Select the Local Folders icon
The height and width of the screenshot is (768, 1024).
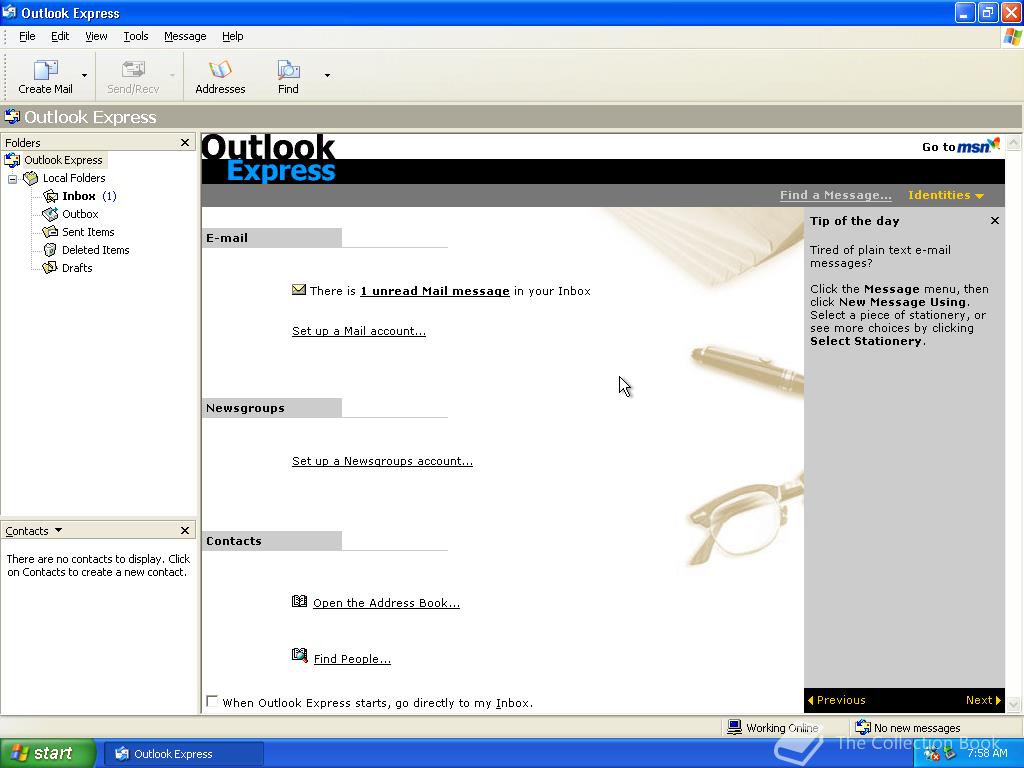[31, 178]
